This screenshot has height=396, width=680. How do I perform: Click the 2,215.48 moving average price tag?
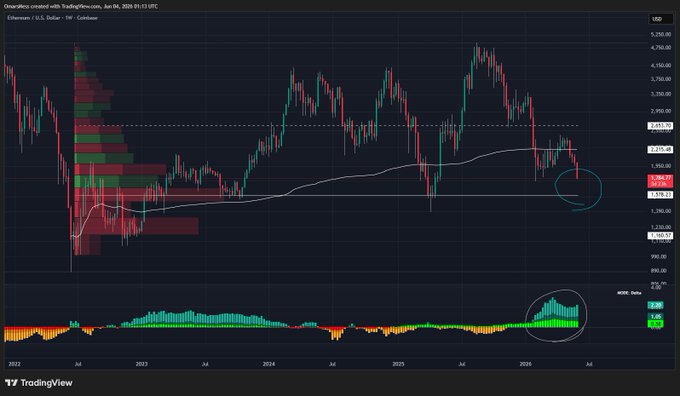[660, 149]
